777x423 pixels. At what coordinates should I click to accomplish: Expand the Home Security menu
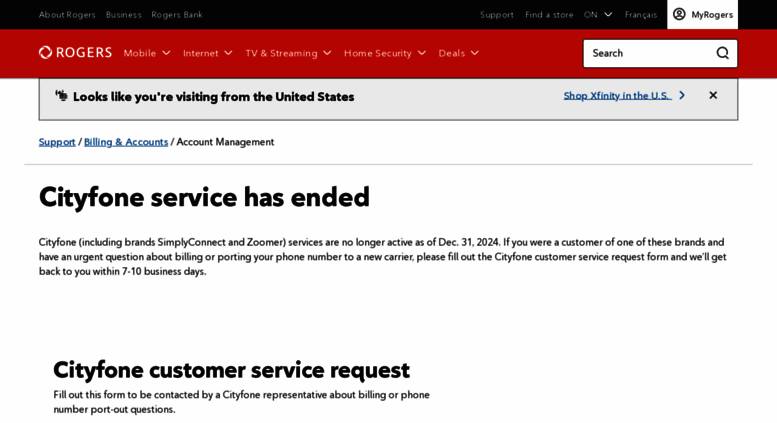click(385, 53)
